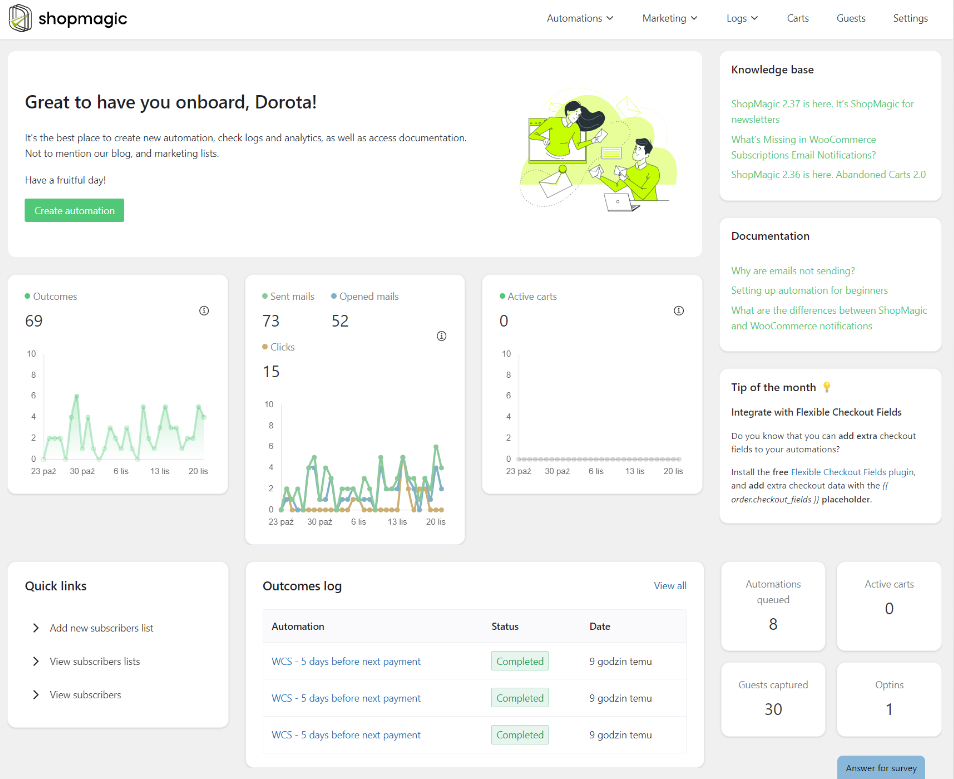
Task: Click the Status column header
Action: tap(505, 626)
